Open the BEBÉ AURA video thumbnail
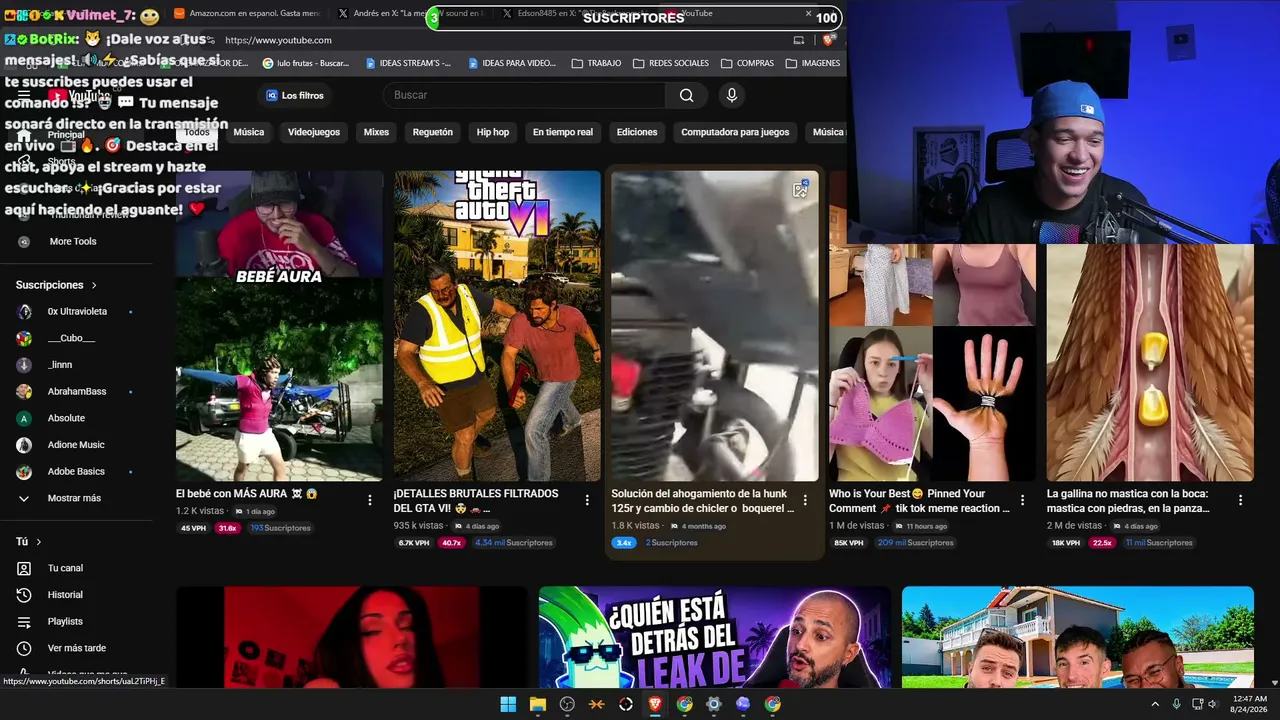The height and width of the screenshot is (720, 1280). tap(279, 326)
